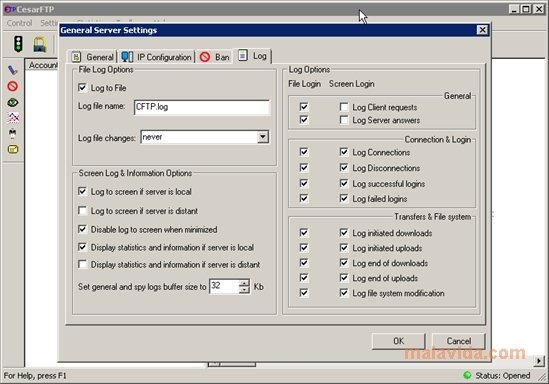The height and width of the screenshot is (384, 549).
Task: Toggle Display statistics if server is local
Action: pos(82,247)
